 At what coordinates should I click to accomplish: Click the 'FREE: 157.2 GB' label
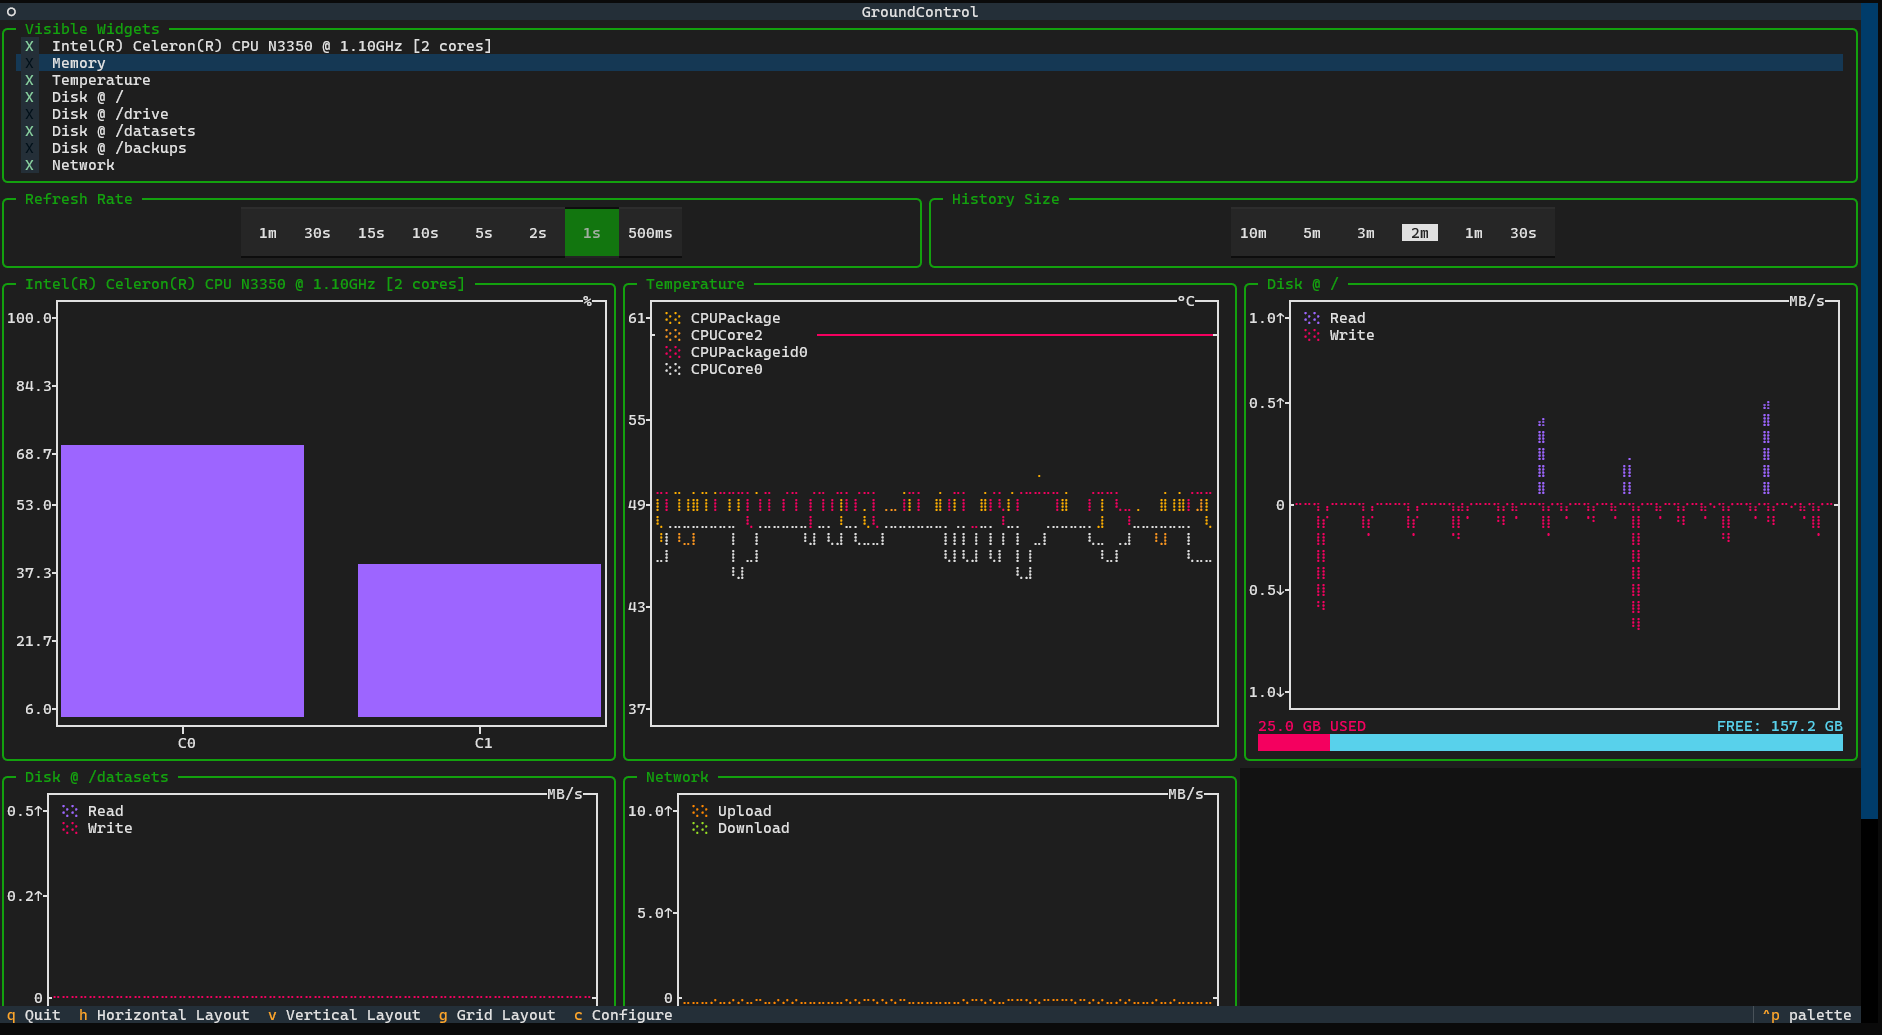tap(1779, 726)
